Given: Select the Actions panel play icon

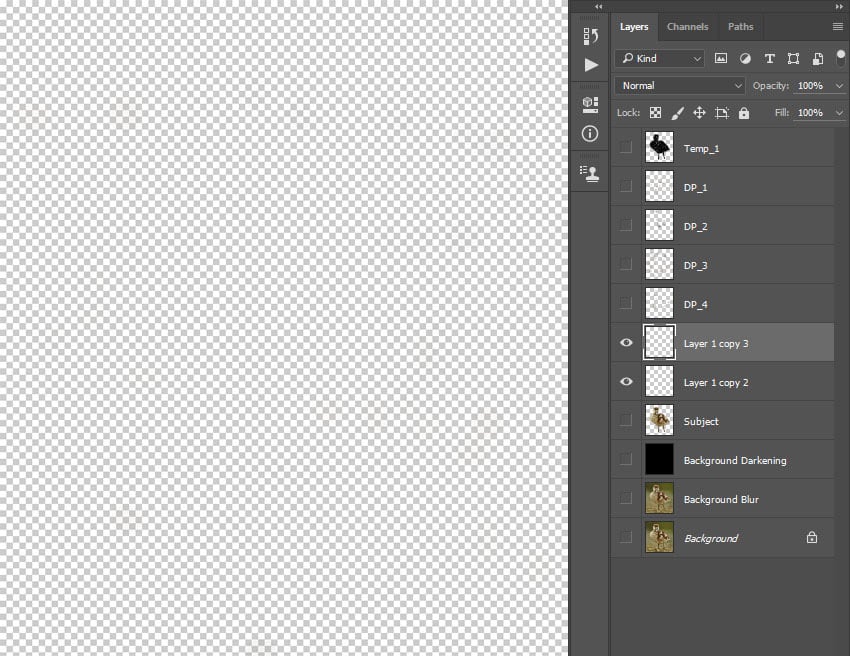Looking at the screenshot, I should pyautogui.click(x=590, y=64).
